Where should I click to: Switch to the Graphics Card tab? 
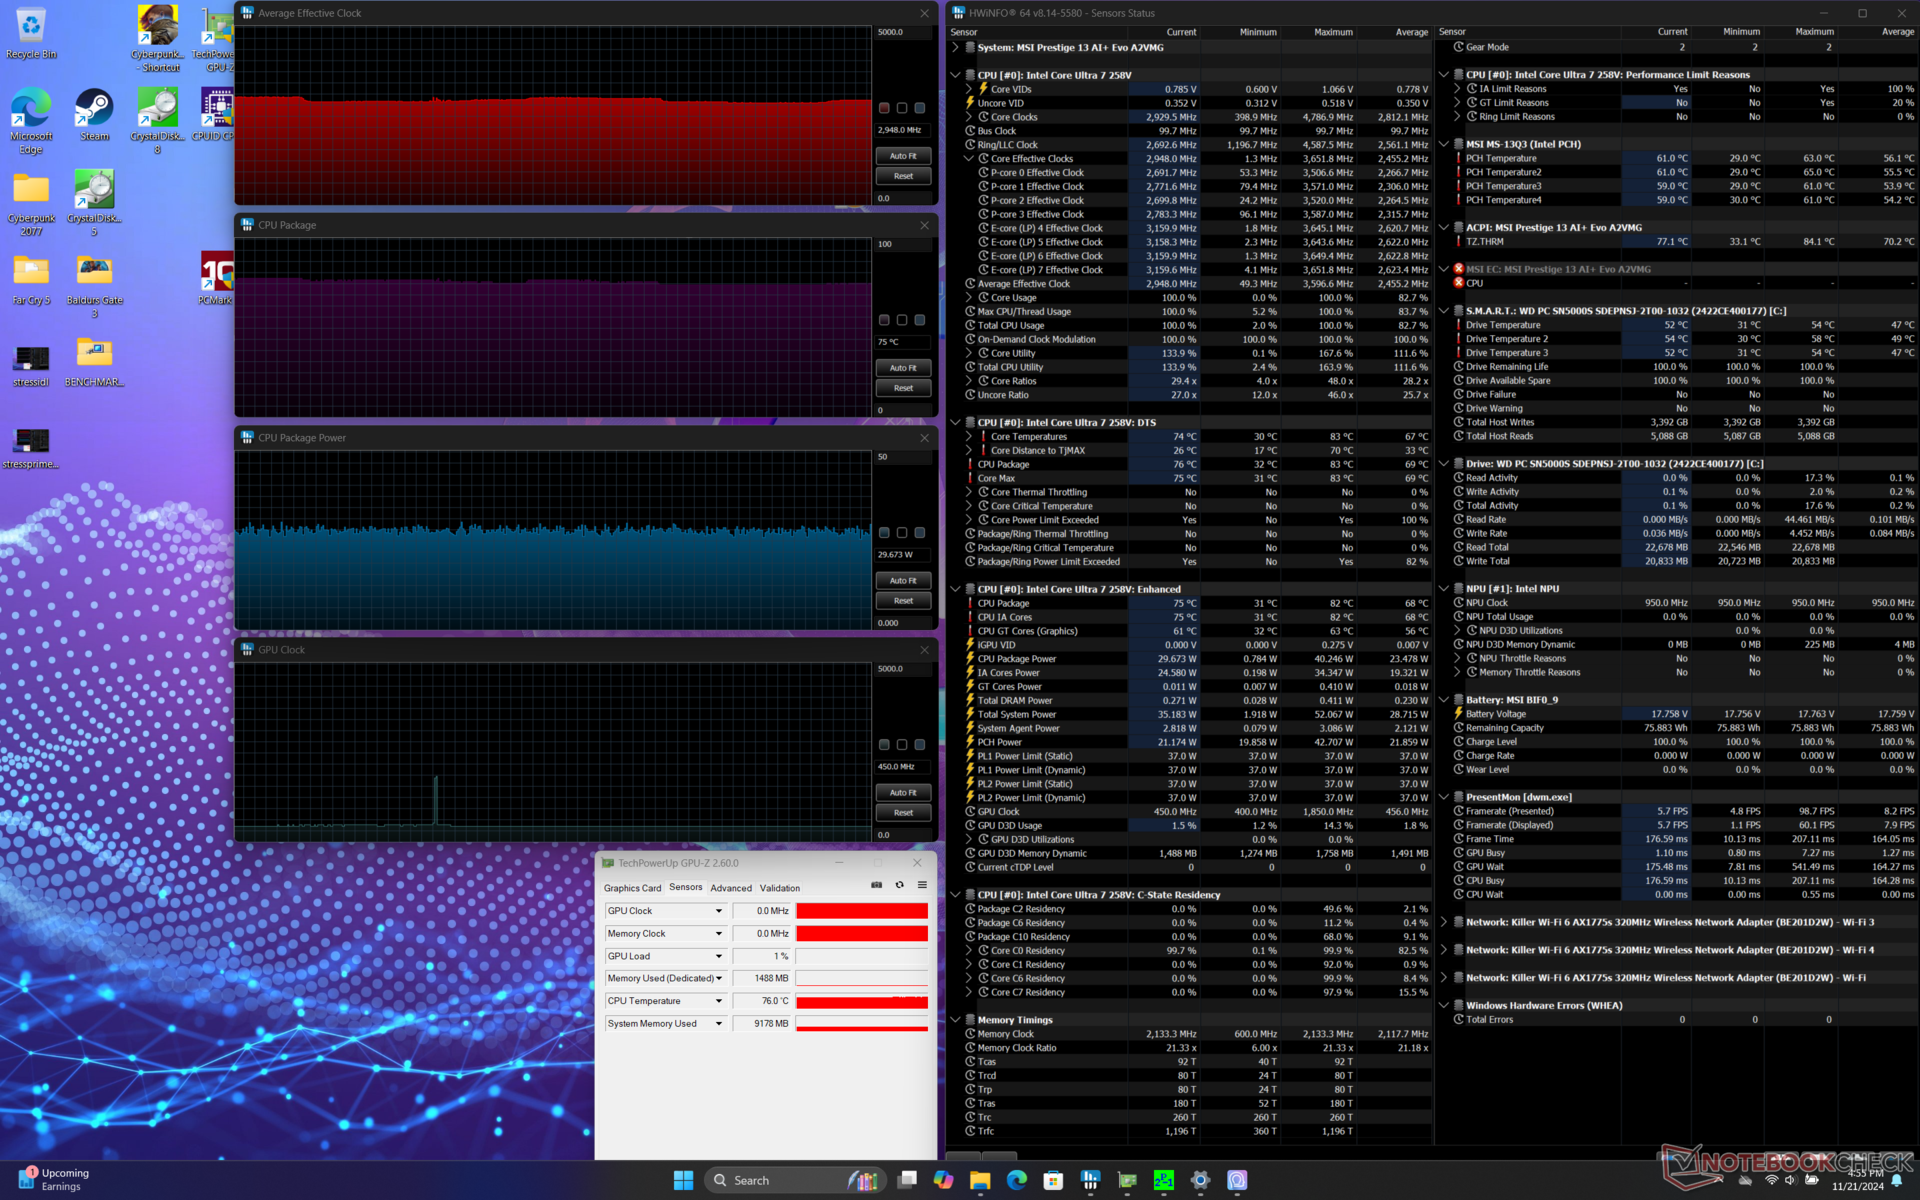(632, 888)
